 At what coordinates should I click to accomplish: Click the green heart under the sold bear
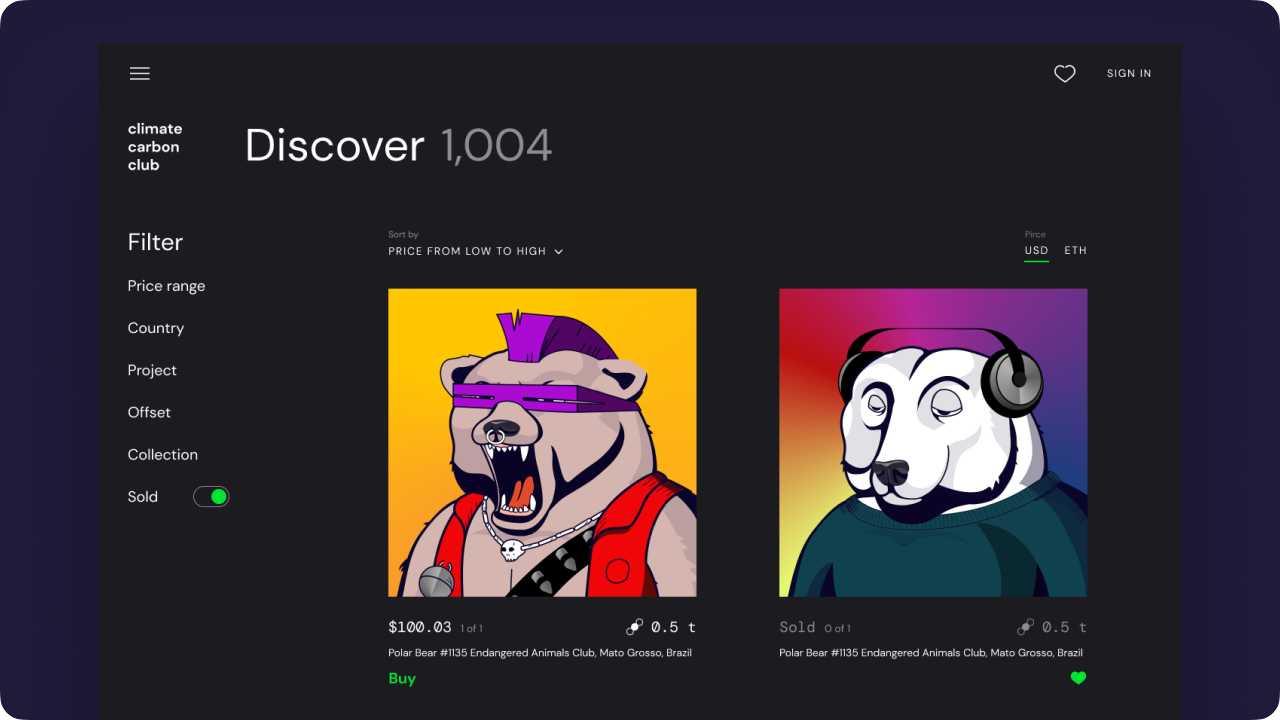(1078, 678)
